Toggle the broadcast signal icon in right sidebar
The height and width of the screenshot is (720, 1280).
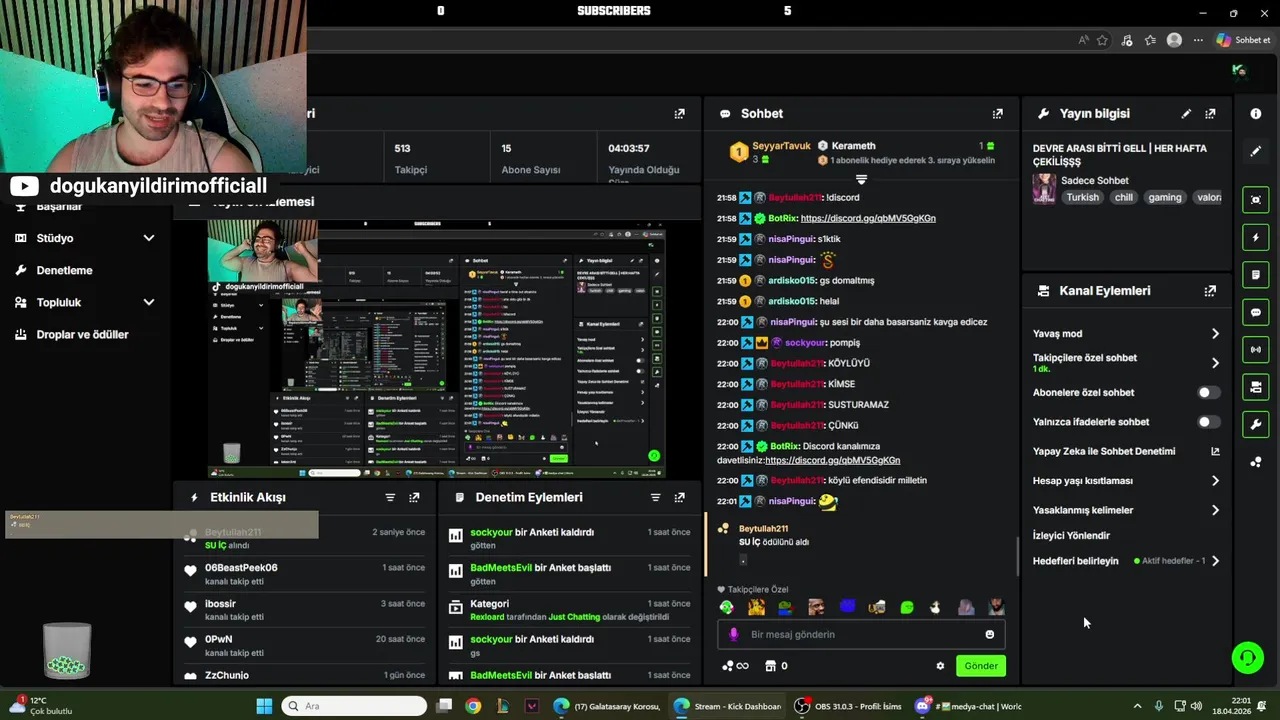[1256, 349]
